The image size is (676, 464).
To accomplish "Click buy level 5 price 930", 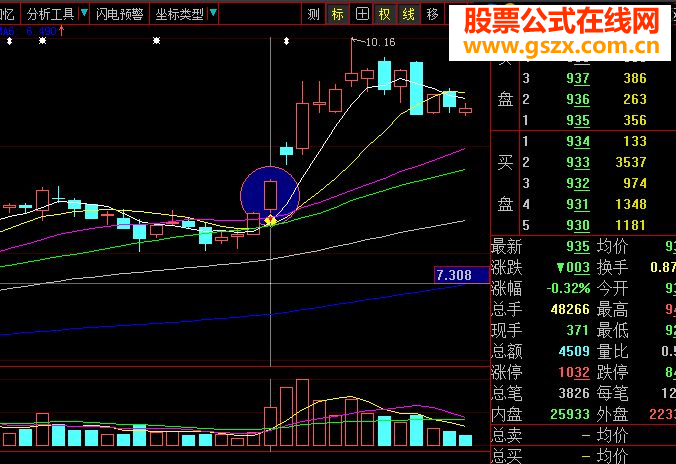I will point(578,225).
